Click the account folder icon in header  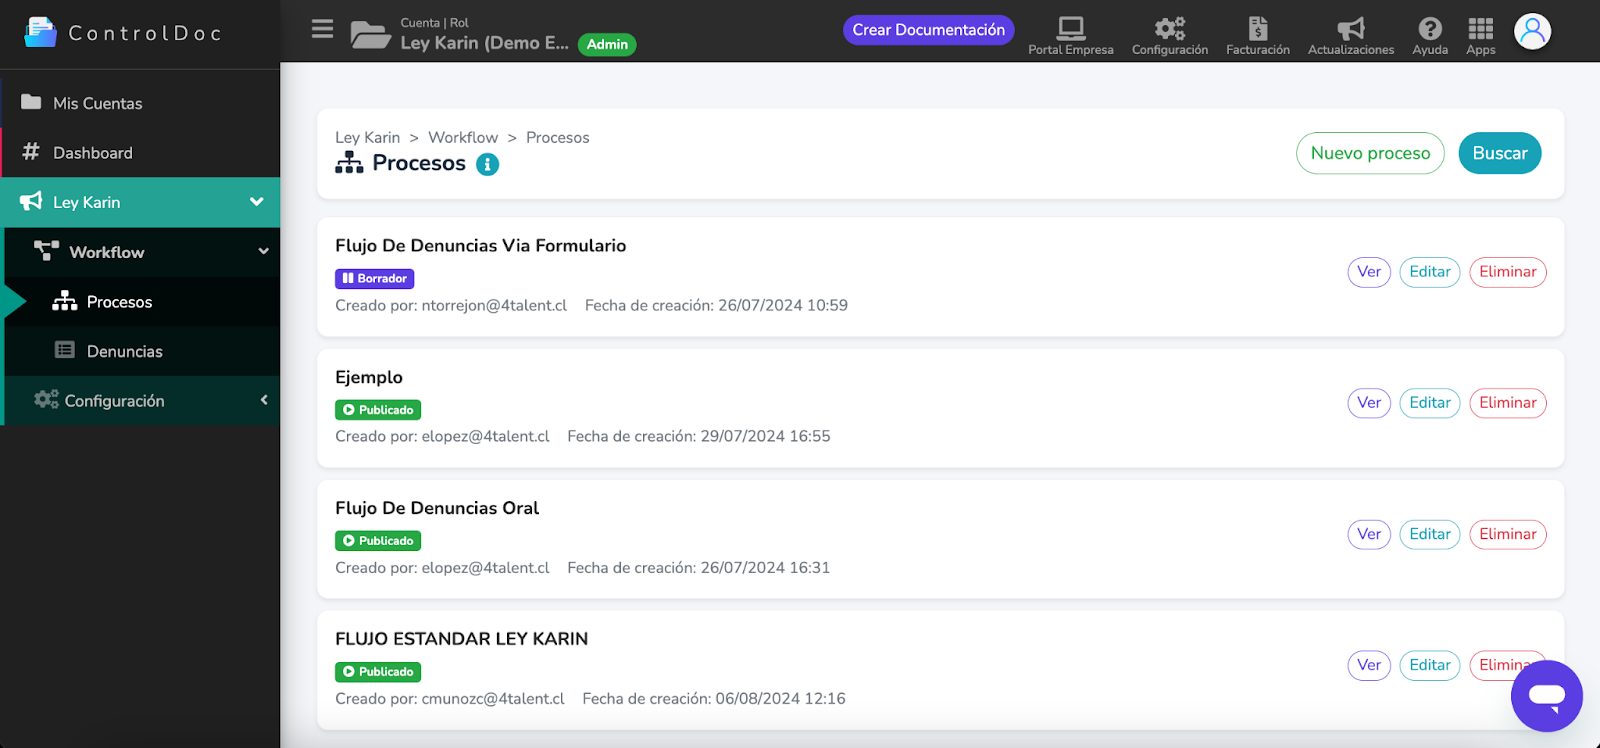(370, 35)
